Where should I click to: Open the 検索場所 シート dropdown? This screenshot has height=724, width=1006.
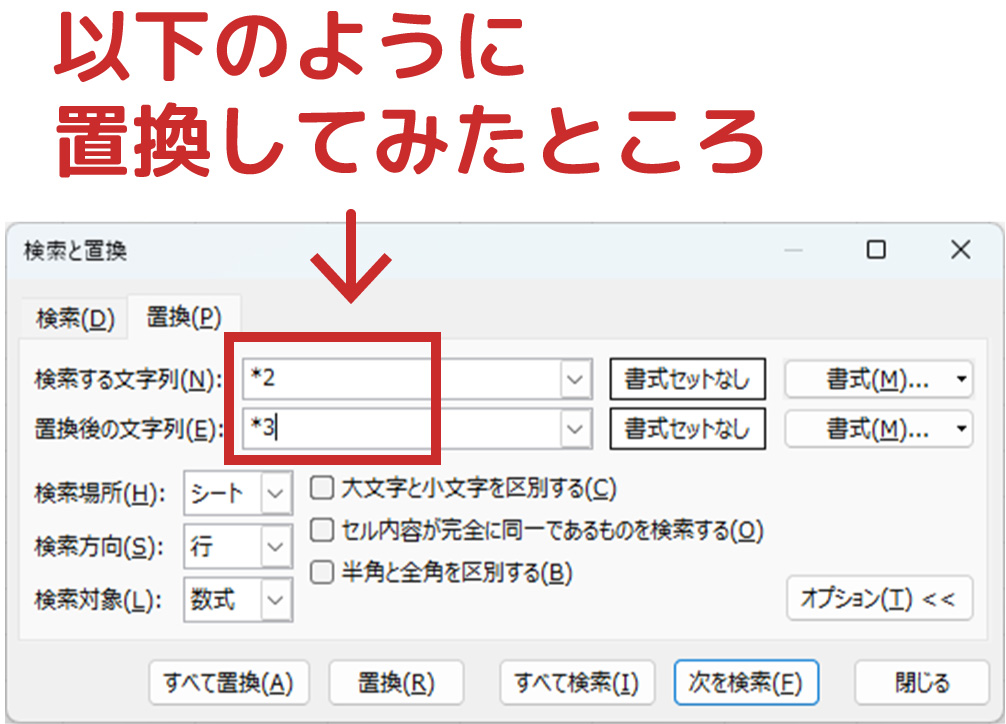pyautogui.click(x=276, y=493)
